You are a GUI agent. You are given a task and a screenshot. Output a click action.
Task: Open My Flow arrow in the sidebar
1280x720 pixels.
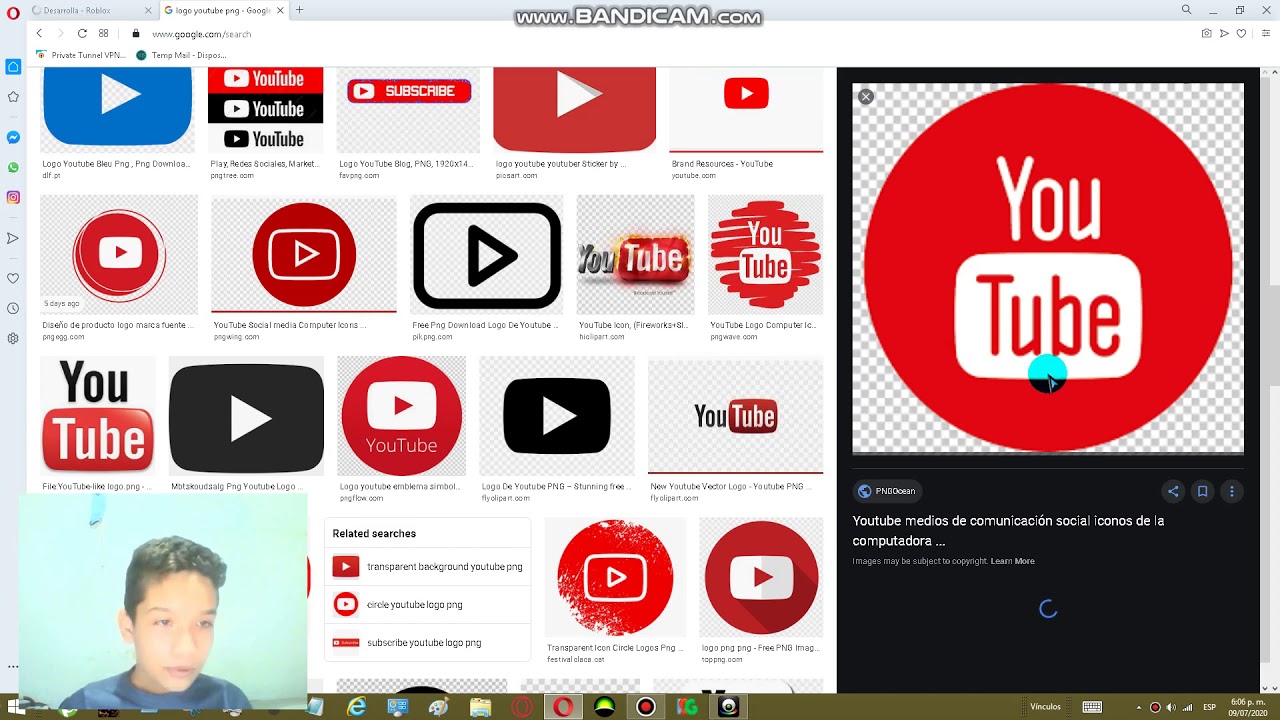13,238
